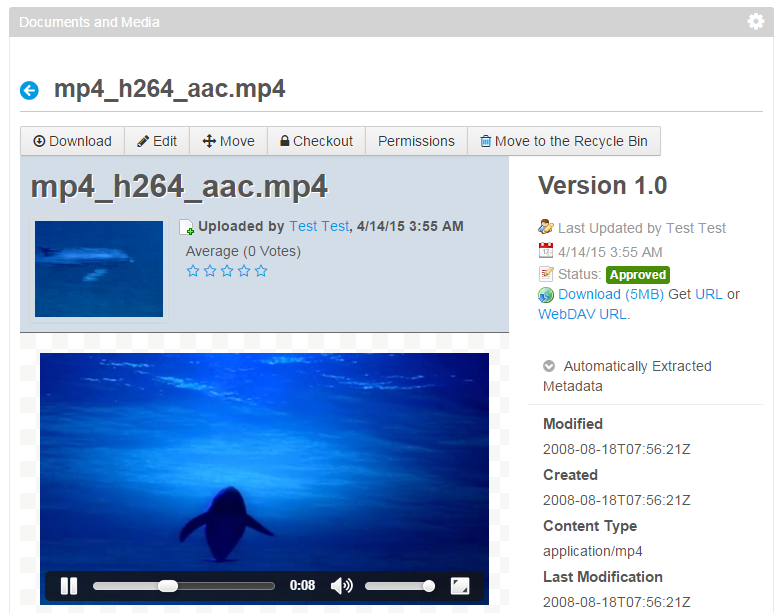
Task: Select the Version 1.0 heading
Action: pyautogui.click(x=602, y=186)
